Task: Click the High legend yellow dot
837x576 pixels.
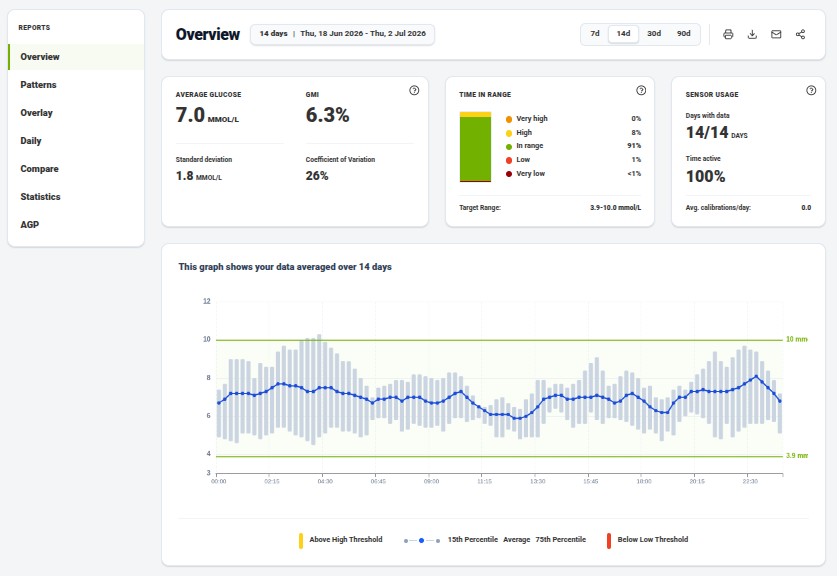Action: click(x=509, y=133)
